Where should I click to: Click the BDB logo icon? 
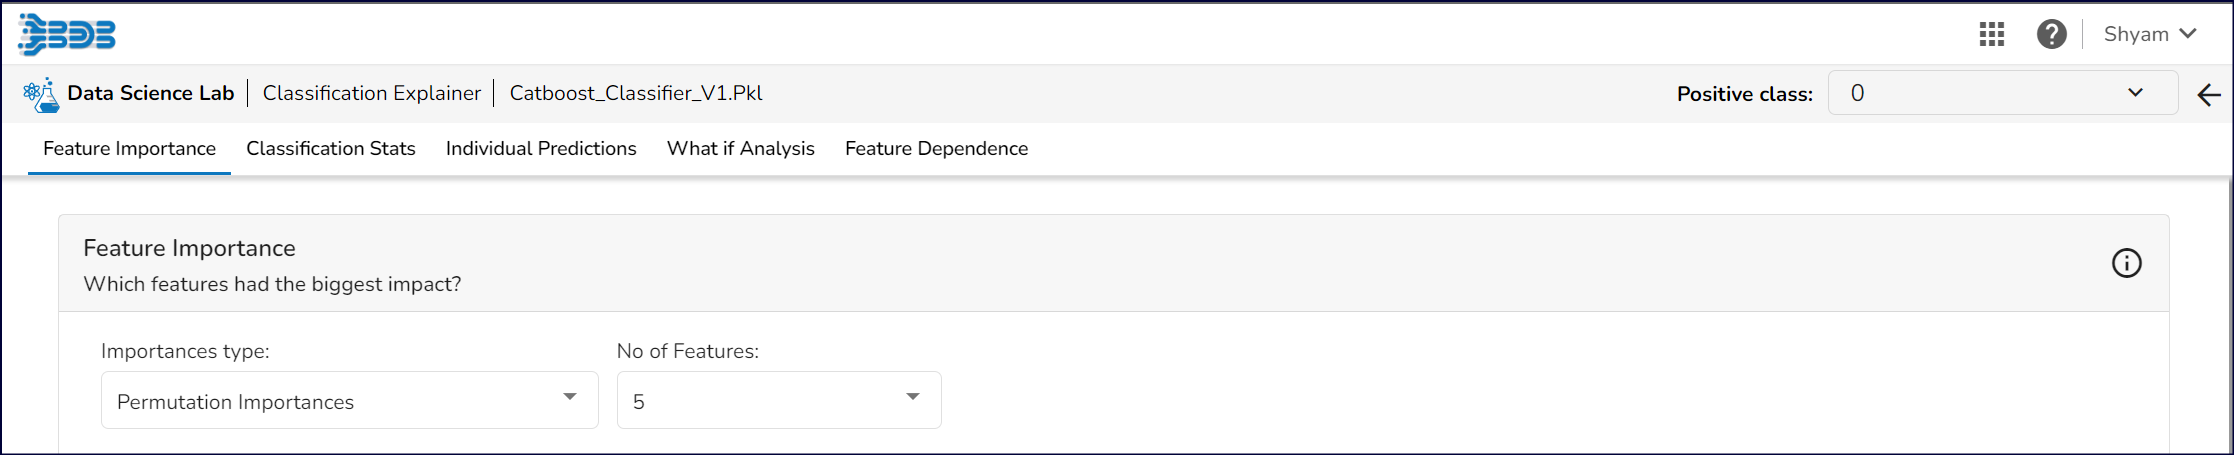(67, 35)
